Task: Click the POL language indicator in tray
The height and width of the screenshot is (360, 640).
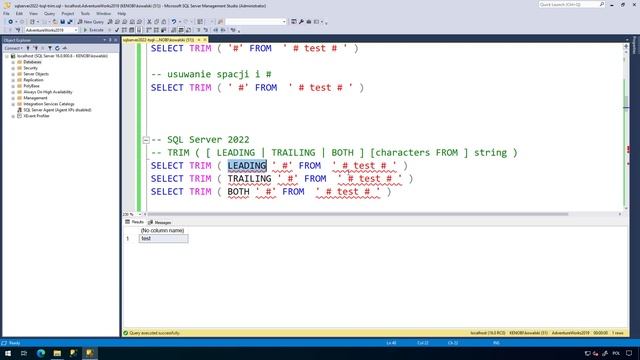Action: (616, 353)
